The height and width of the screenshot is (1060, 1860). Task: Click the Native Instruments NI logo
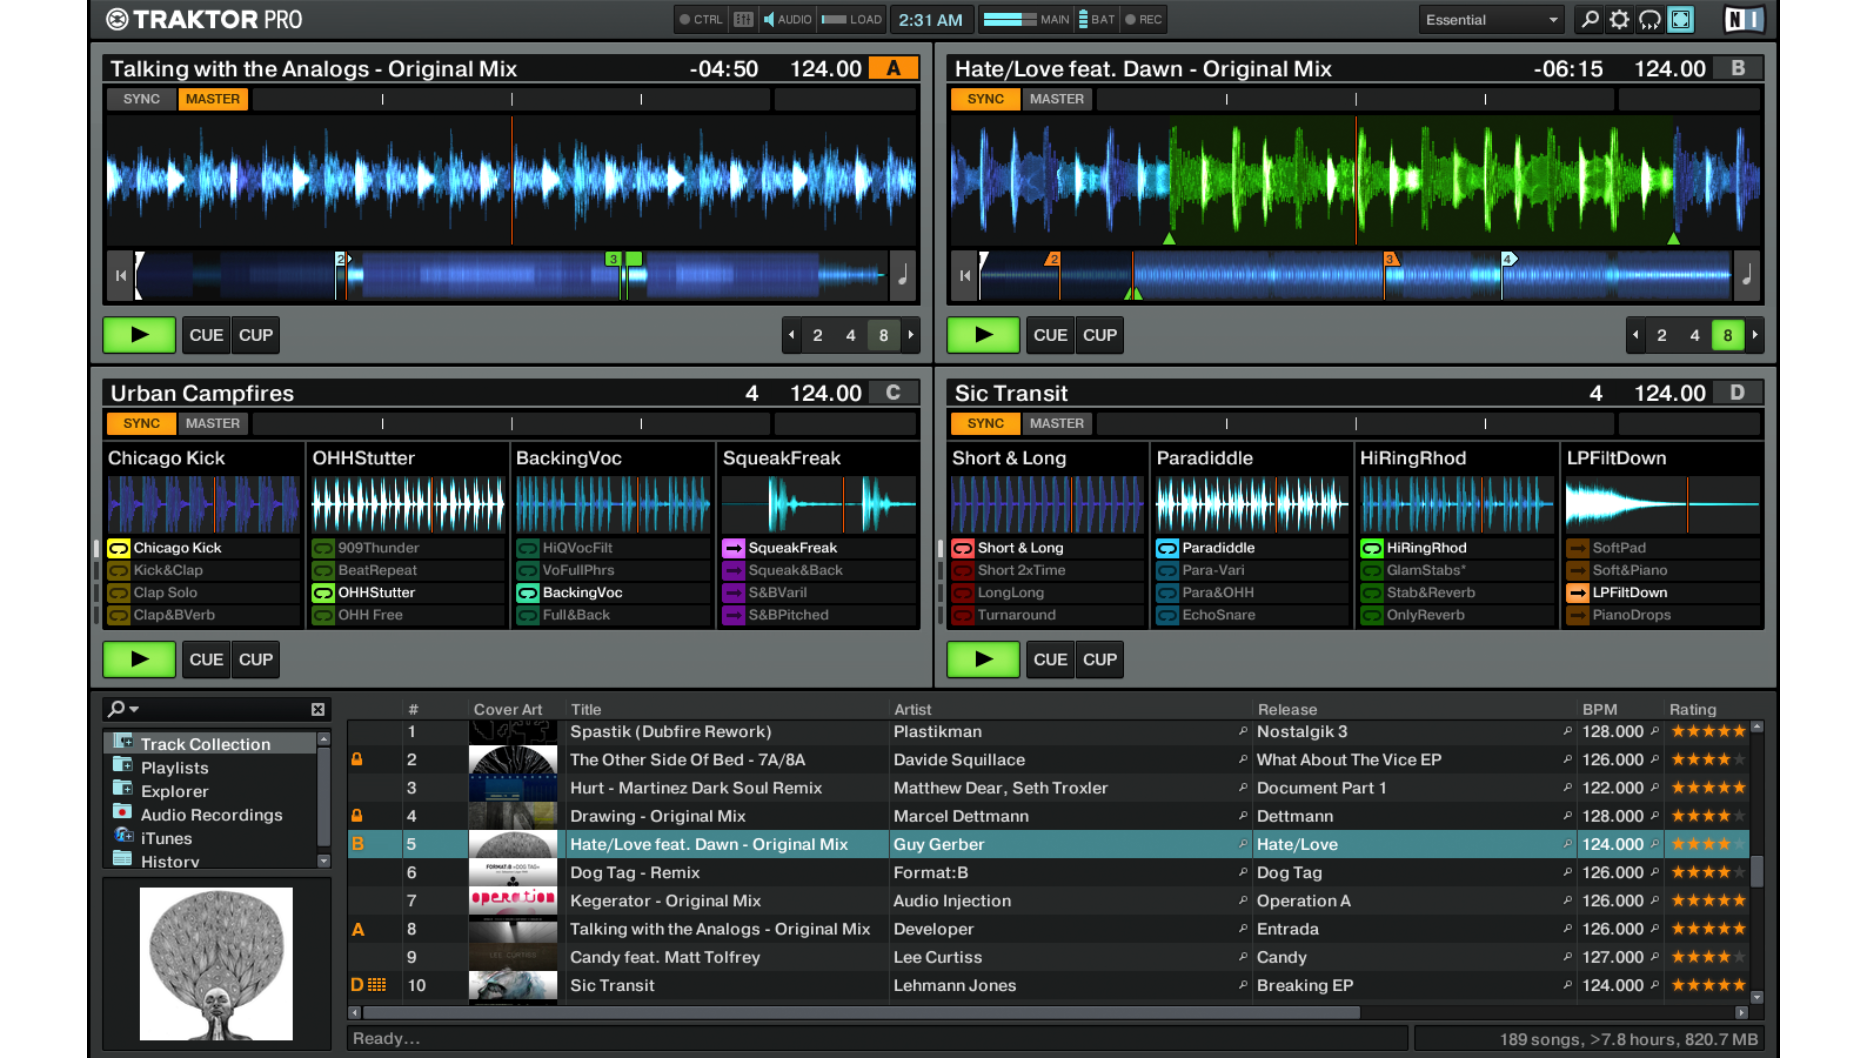pos(1745,19)
